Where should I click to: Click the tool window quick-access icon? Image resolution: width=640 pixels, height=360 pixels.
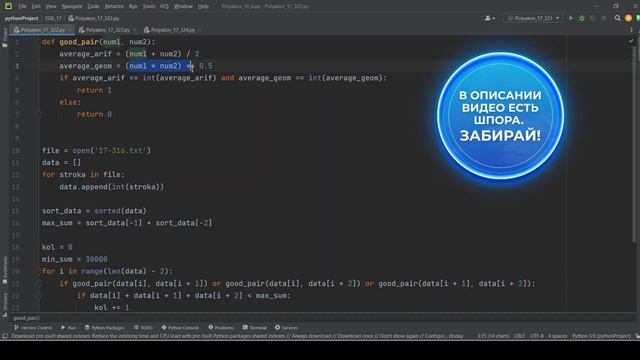point(5,336)
